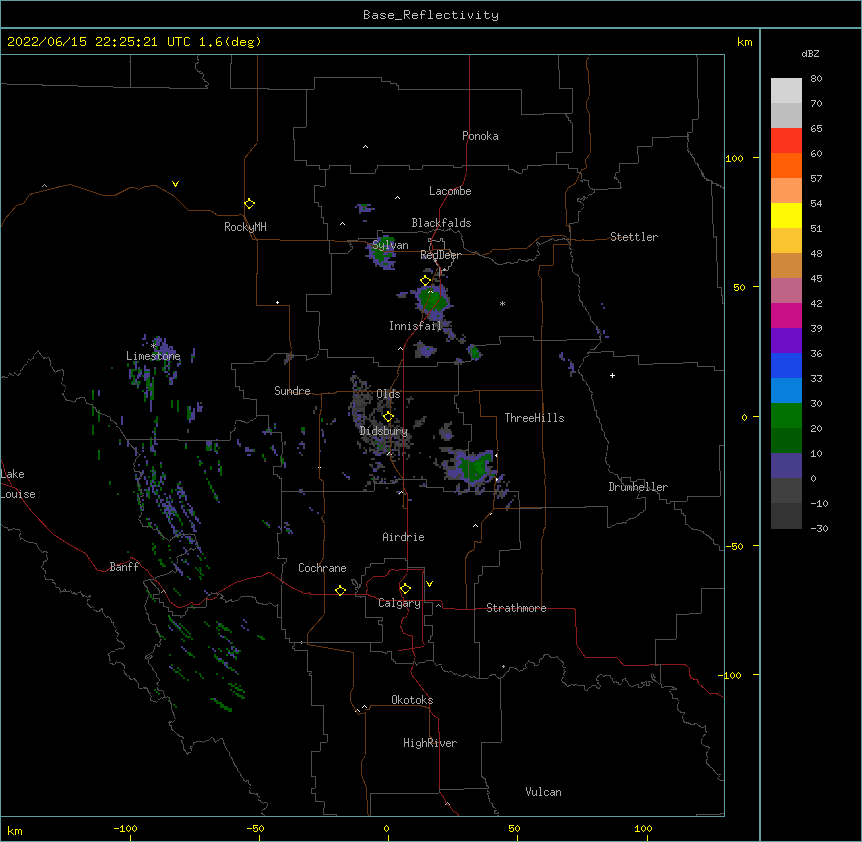Viewport: 862px width, 842px height.
Task: Click the yellow diamond marker south of RedDeer
Action: [x=426, y=281]
